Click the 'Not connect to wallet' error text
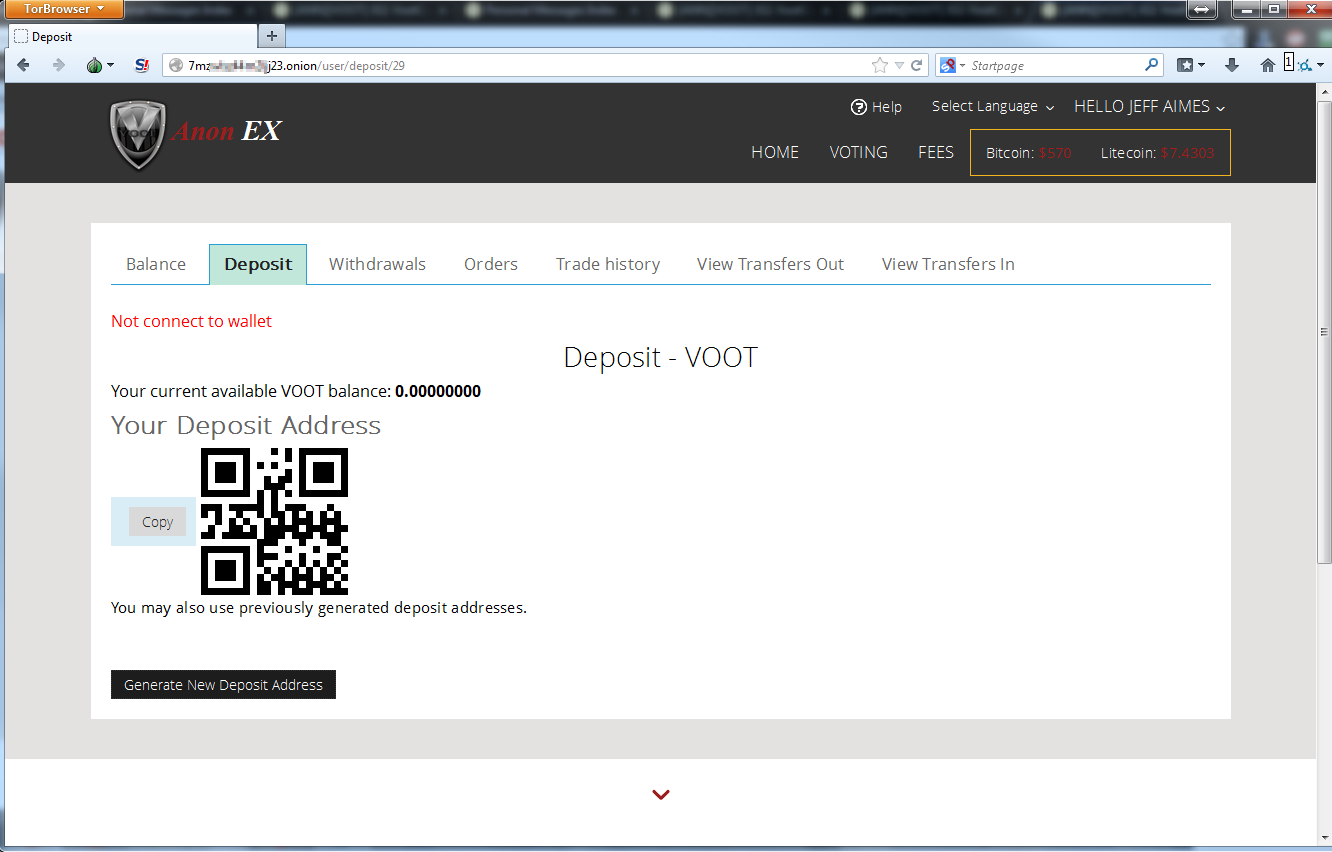1332x852 pixels. tap(191, 321)
